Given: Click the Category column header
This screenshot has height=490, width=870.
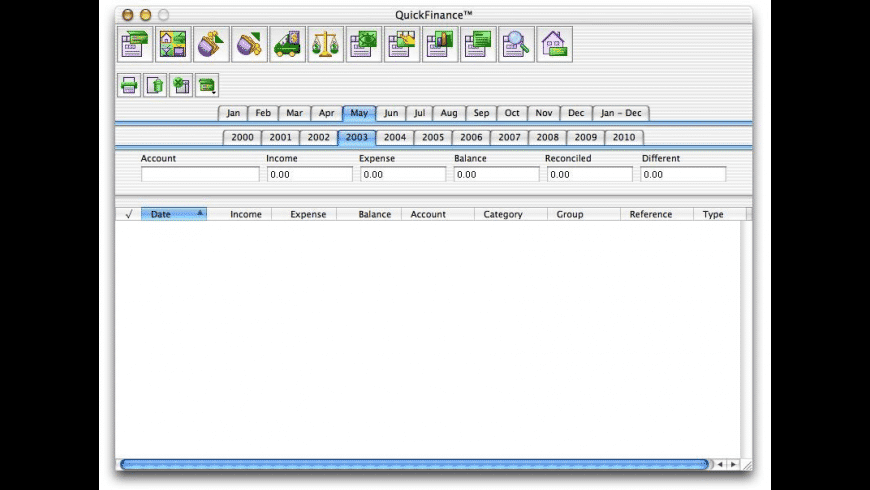Looking at the screenshot, I should pos(503,214).
